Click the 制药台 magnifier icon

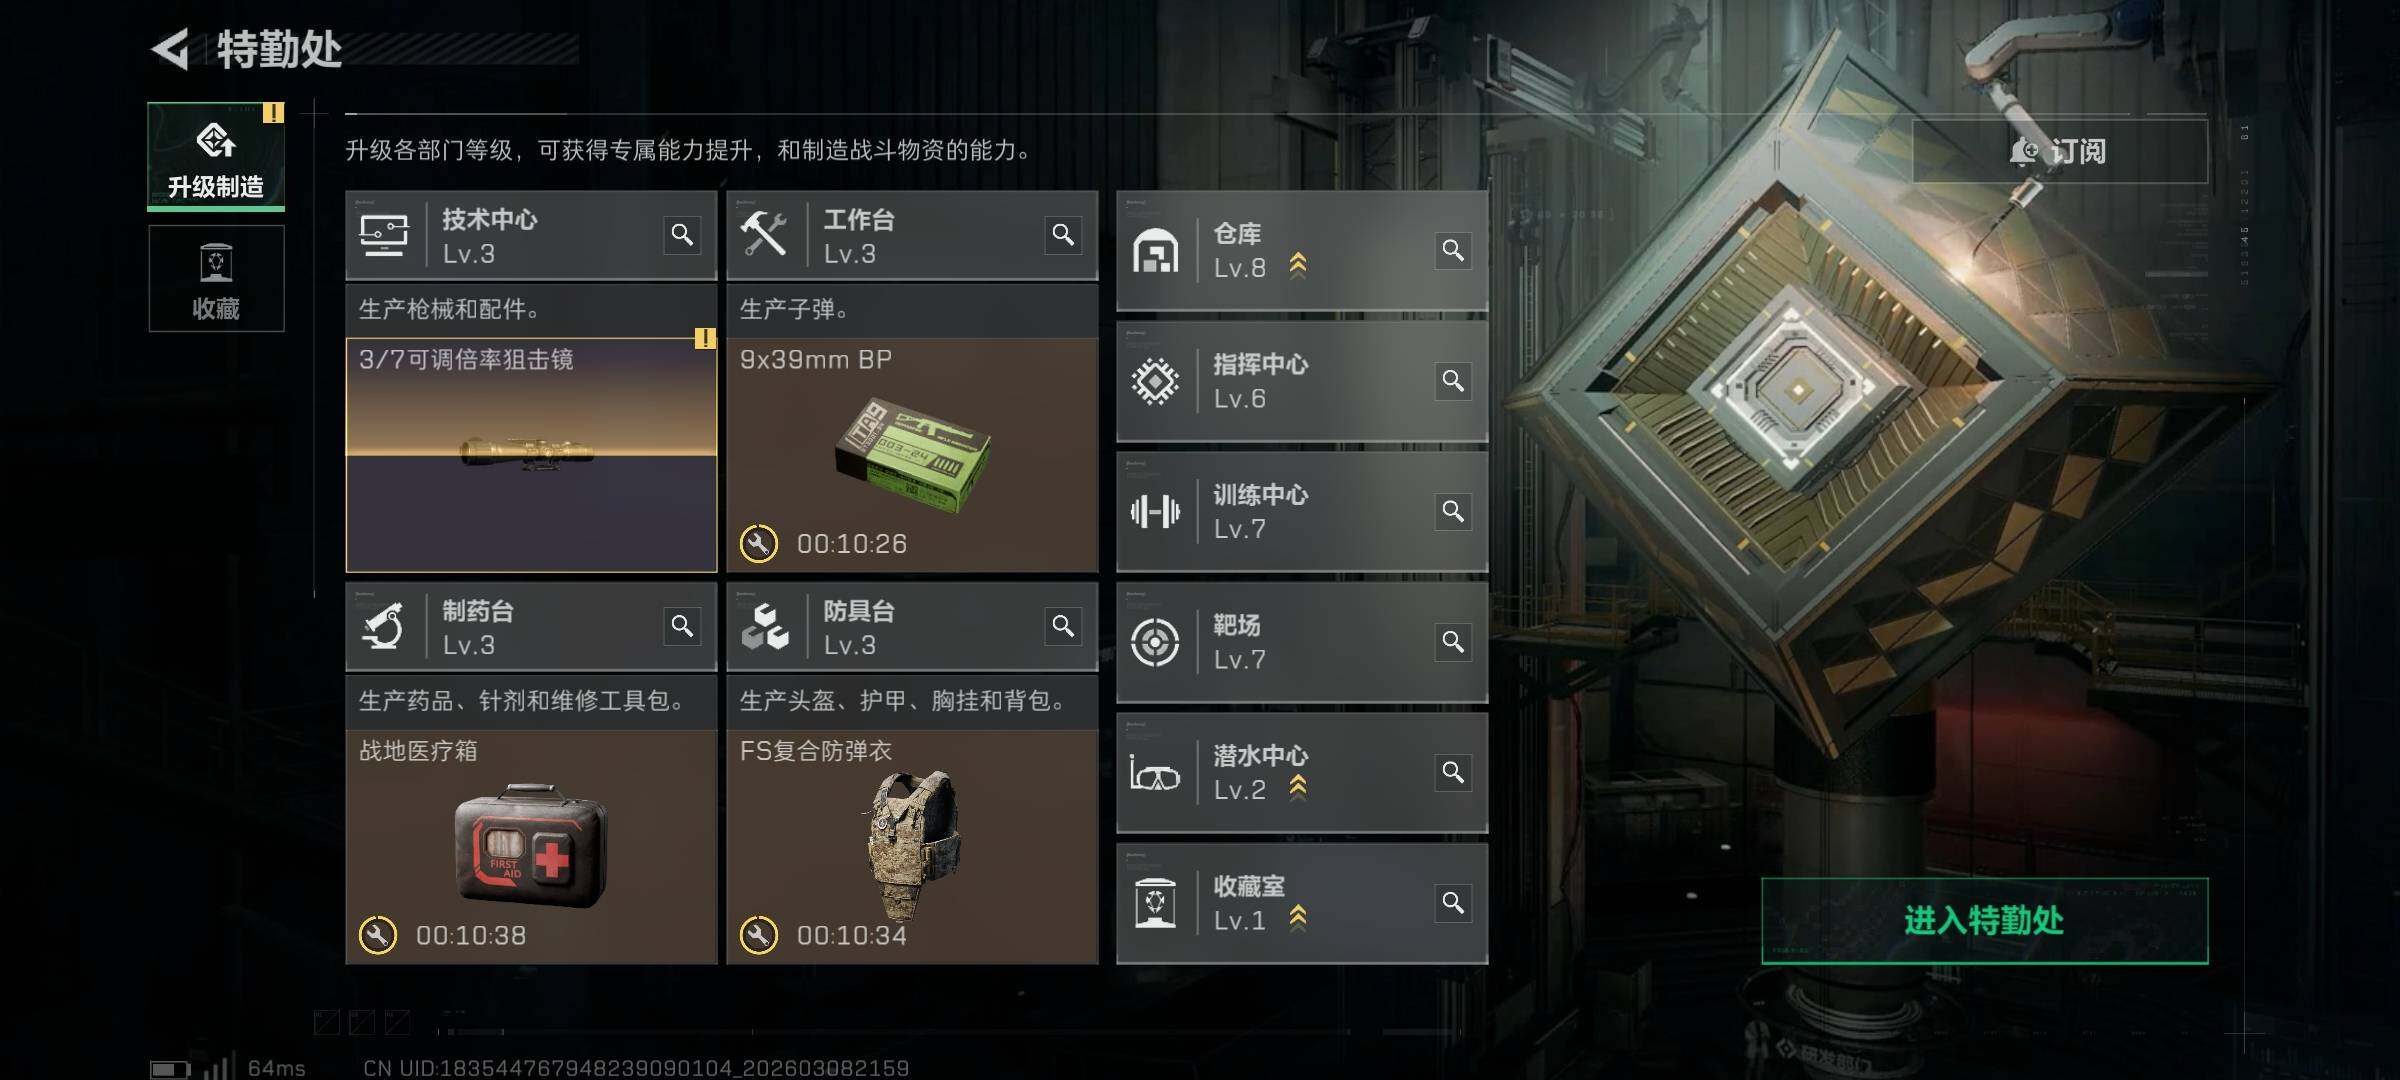click(682, 626)
